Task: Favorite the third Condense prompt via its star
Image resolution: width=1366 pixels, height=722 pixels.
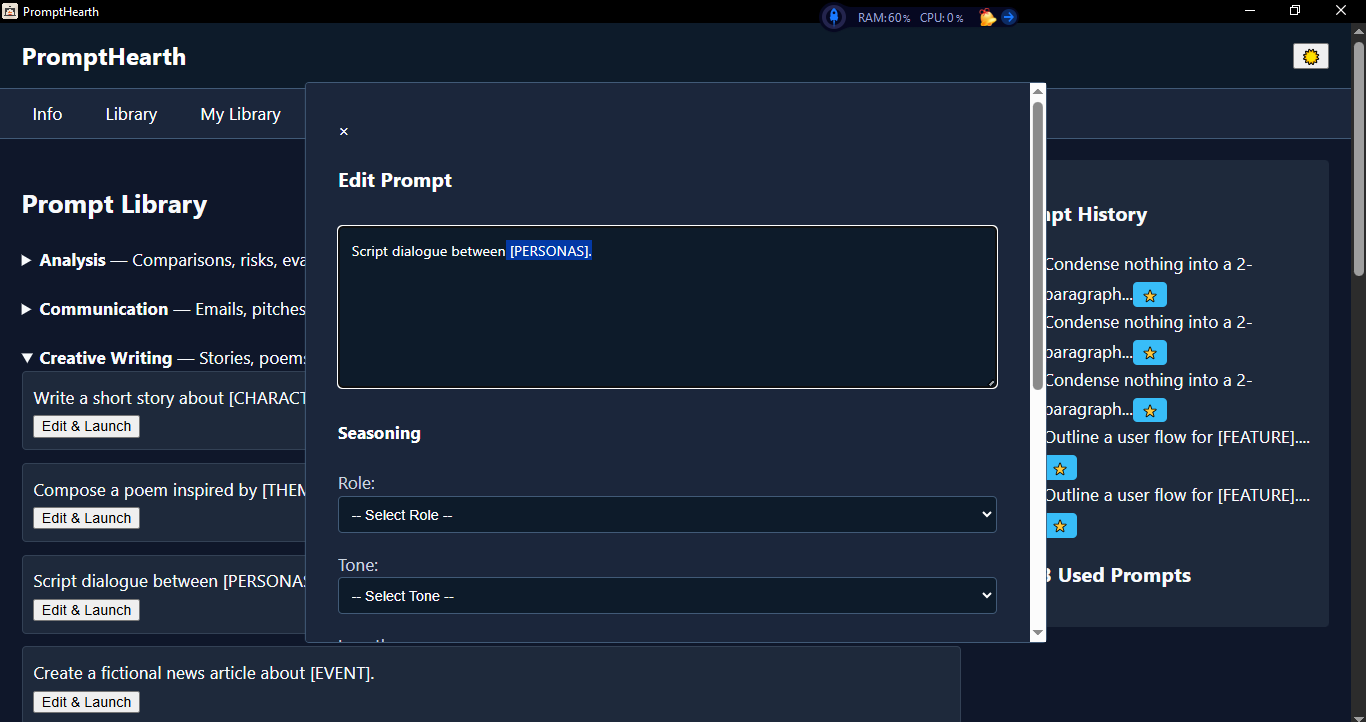Action: tap(1150, 410)
